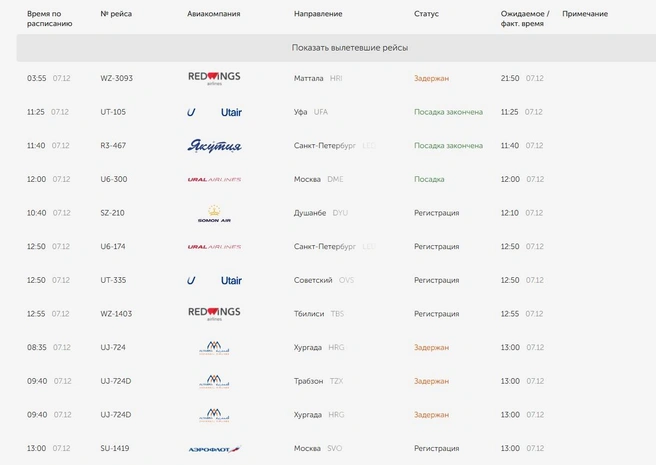Click the Ural Airlines logo for U6-300
This screenshot has width=656, height=465.
214,180
